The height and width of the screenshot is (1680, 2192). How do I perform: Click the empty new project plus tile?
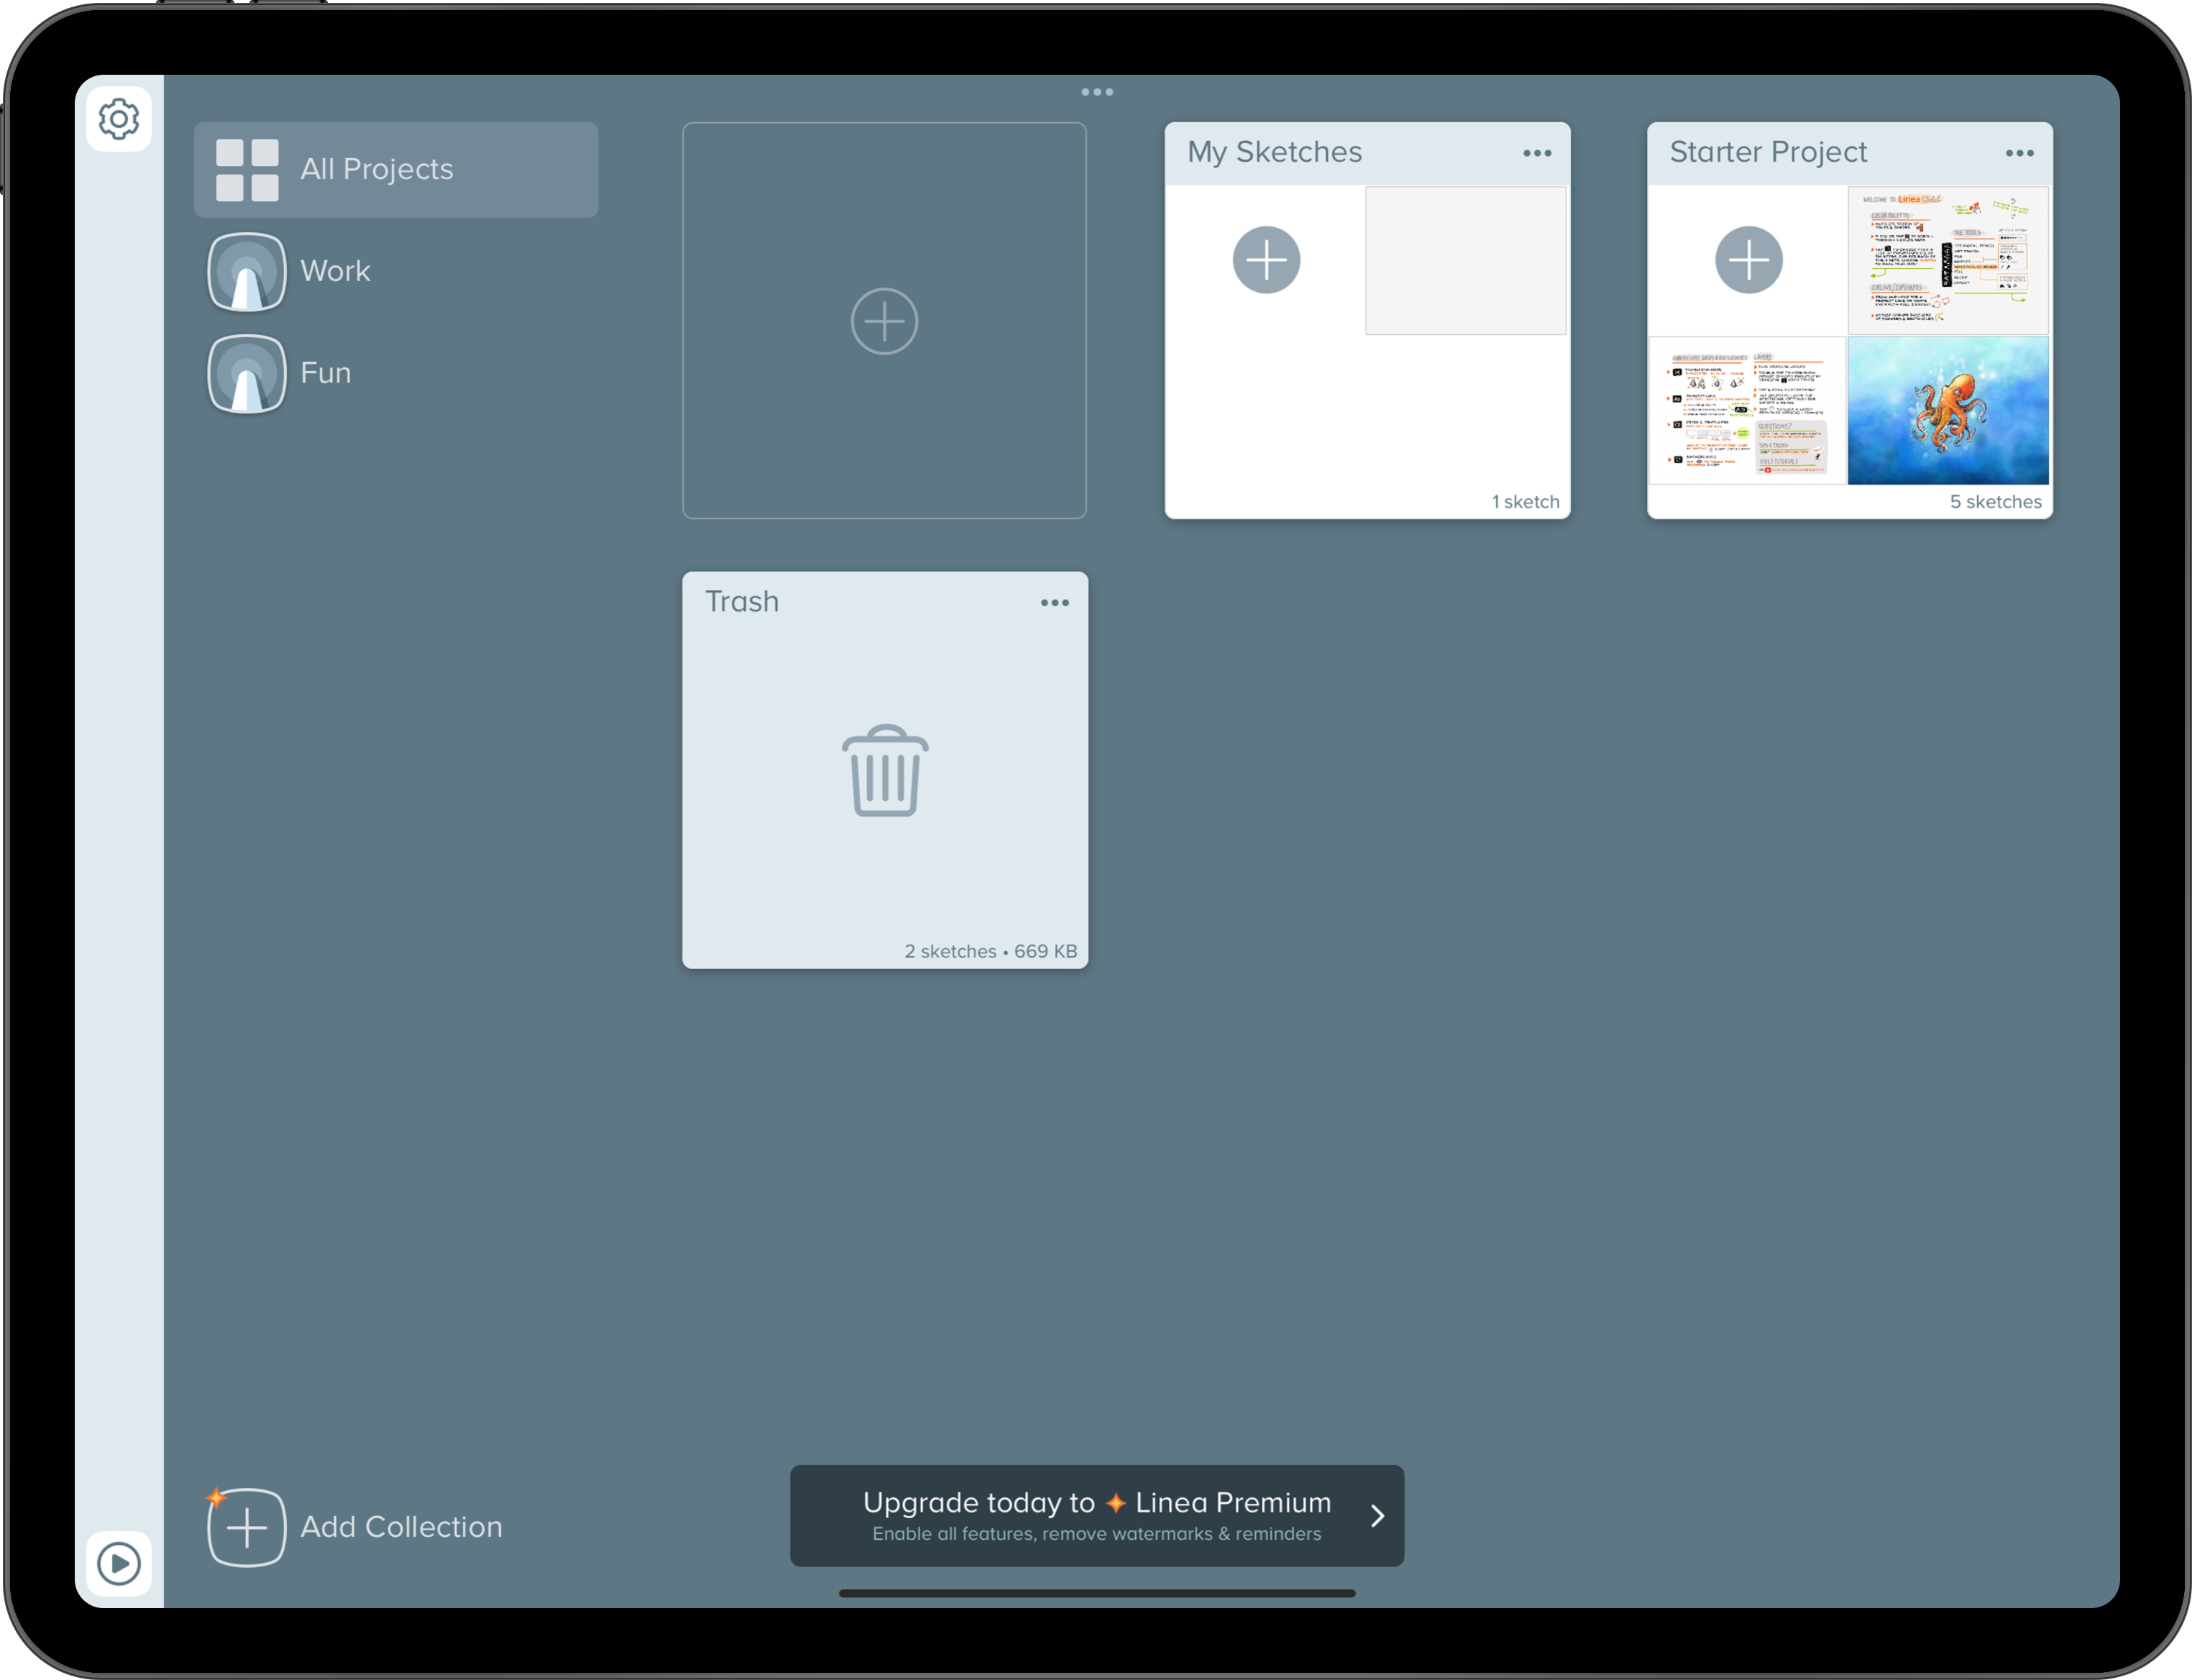tap(884, 321)
